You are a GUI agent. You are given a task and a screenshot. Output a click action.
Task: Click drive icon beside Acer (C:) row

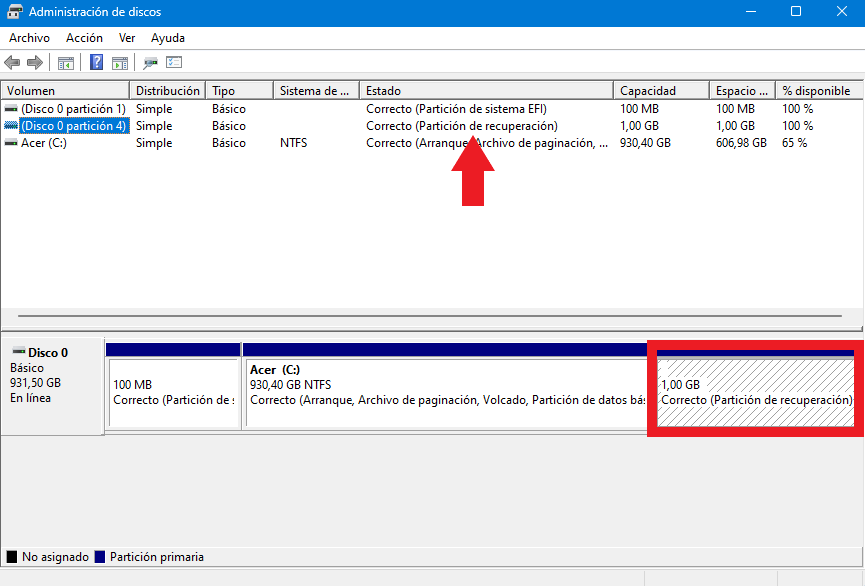coord(11,143)
